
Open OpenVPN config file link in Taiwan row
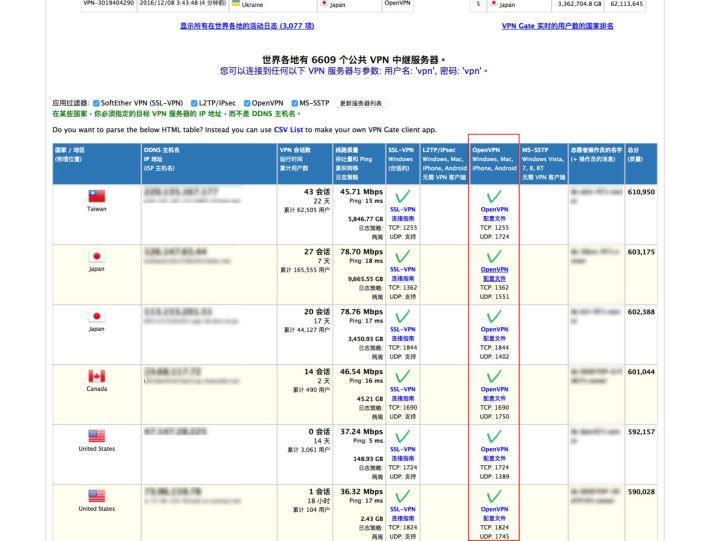[494, 214]
